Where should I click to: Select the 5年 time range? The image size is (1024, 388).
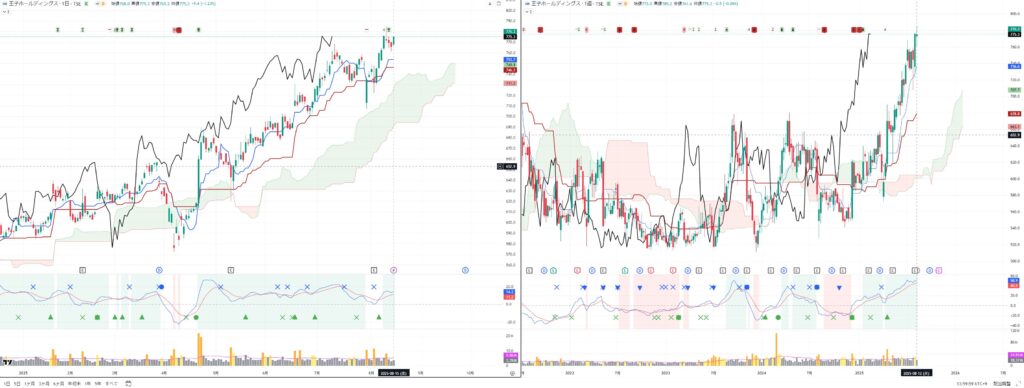[97, 383]
